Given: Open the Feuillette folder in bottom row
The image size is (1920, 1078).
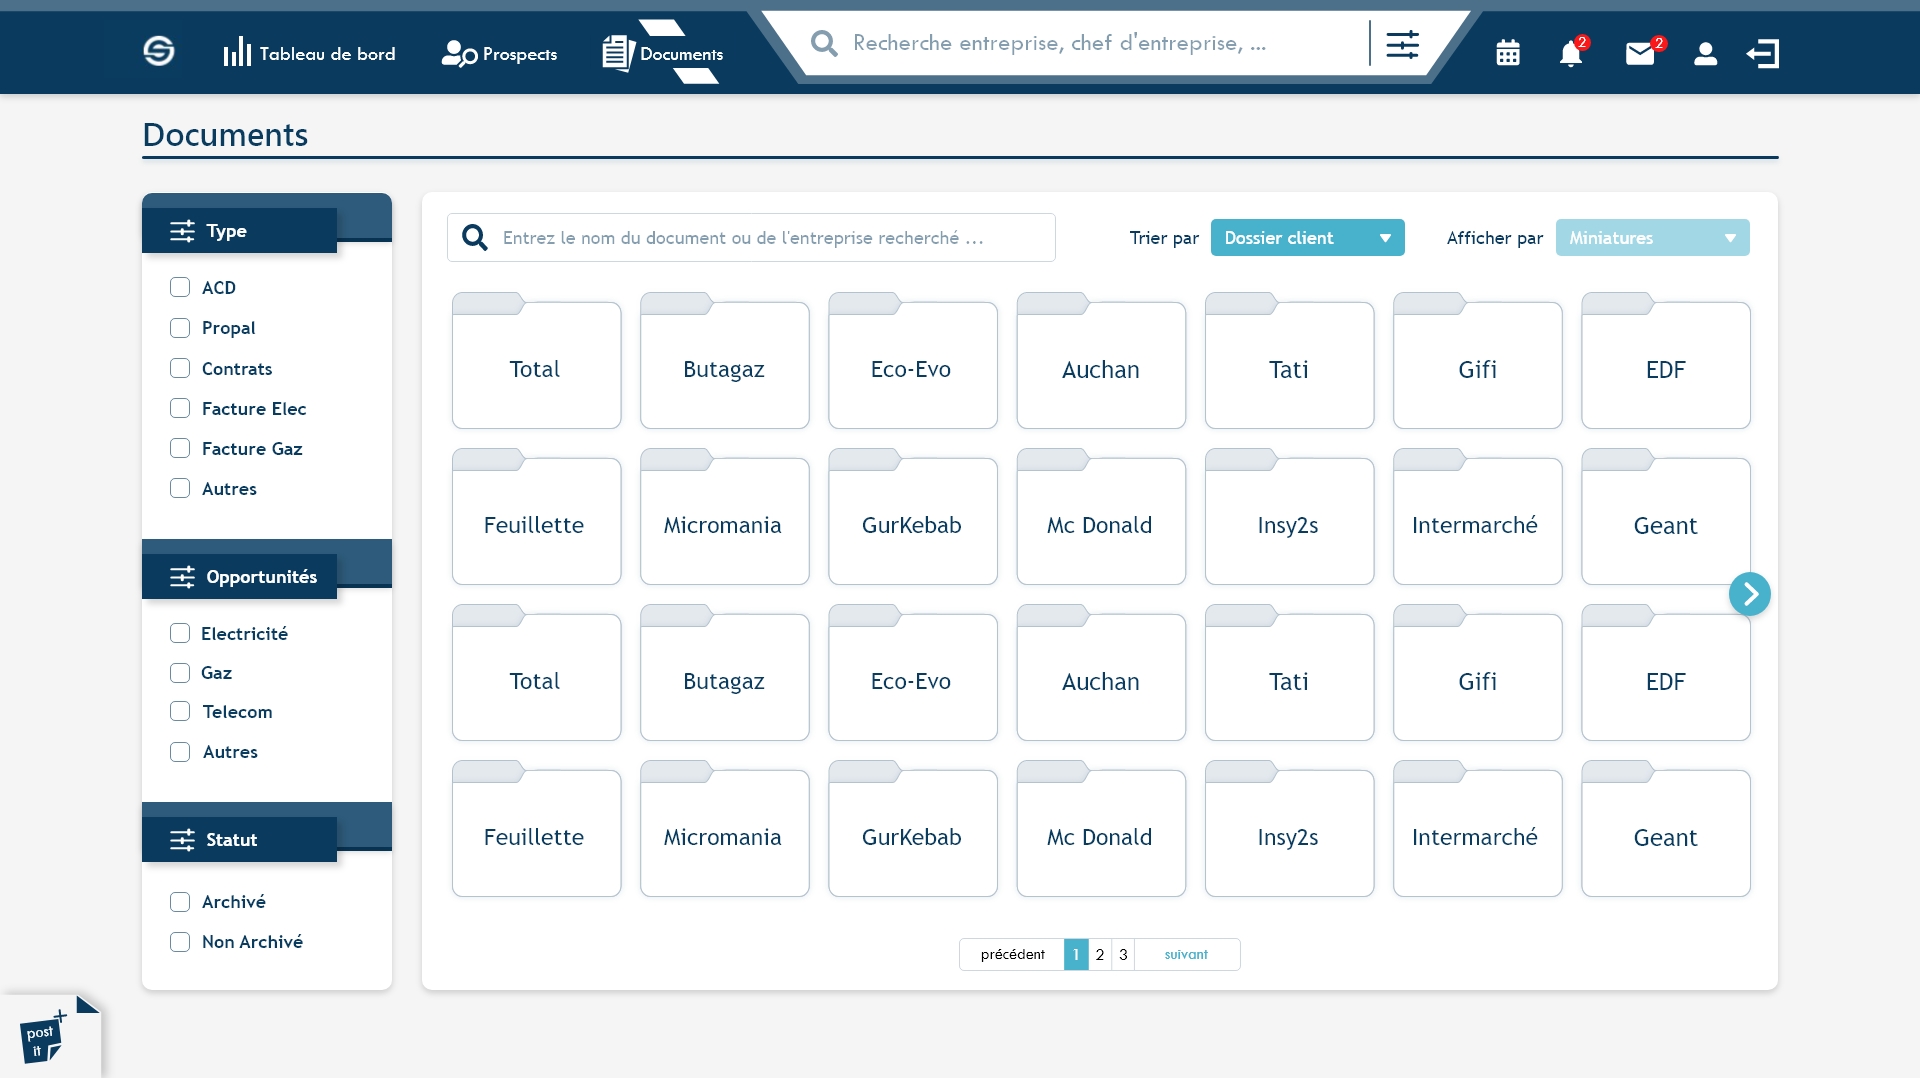Looking at the screenshot, I should point(536,829).
